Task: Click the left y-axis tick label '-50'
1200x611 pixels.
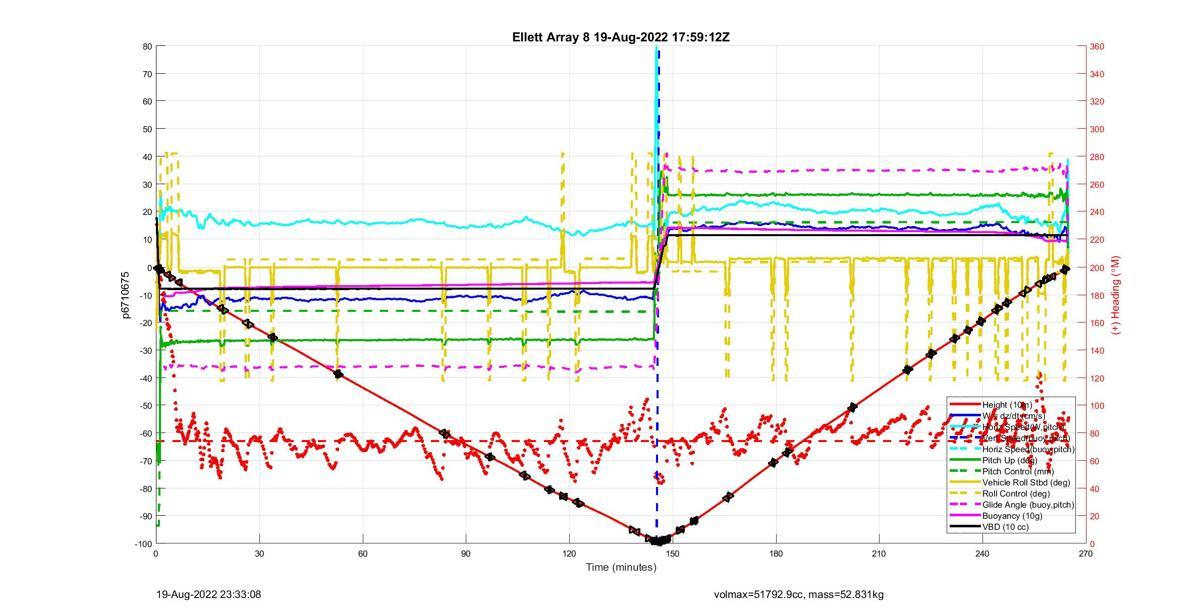Action: pyautogui.click(x=145, y=405)
